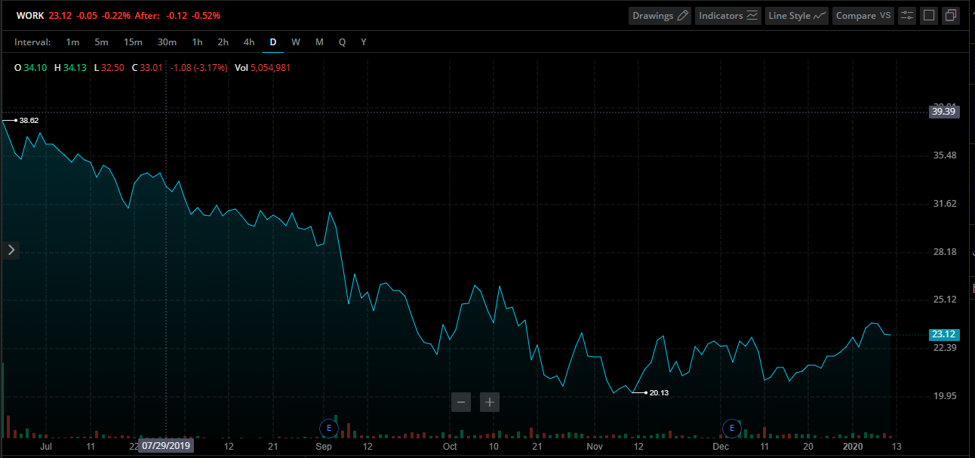Select the Q quarterly interval
The image size is (975, 458).
click(342, 42)
